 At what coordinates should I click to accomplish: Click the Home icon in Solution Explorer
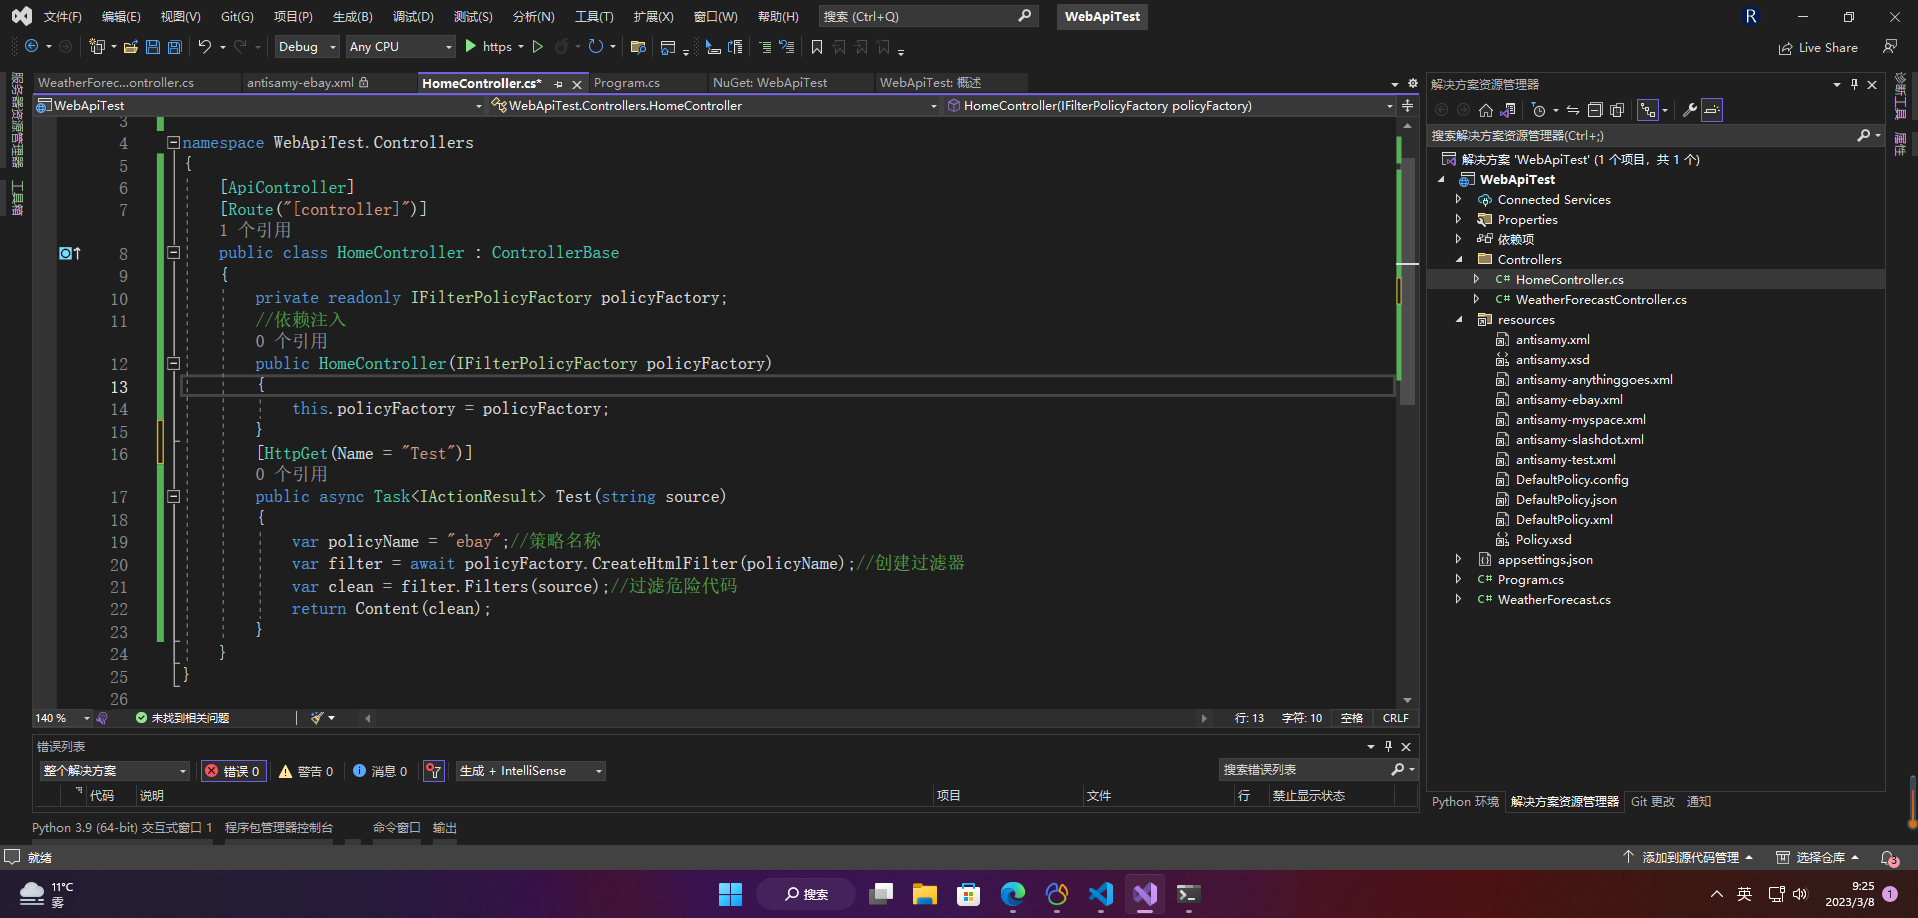click(x=1486, y=110)
